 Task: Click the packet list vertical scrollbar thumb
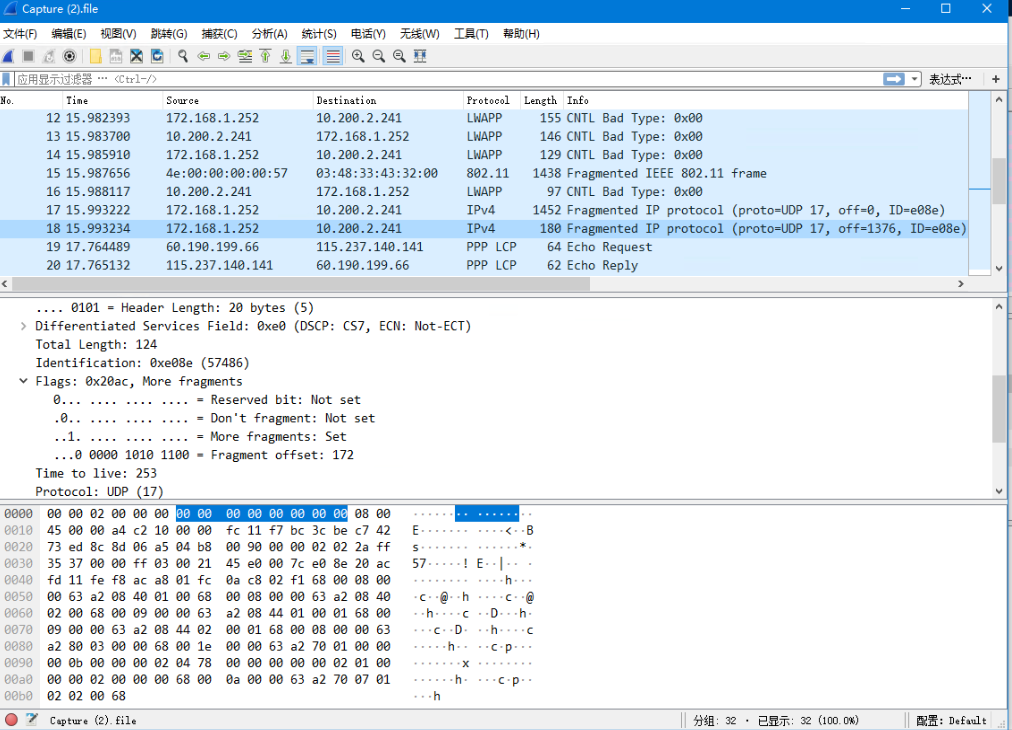(x=999, y=181)
